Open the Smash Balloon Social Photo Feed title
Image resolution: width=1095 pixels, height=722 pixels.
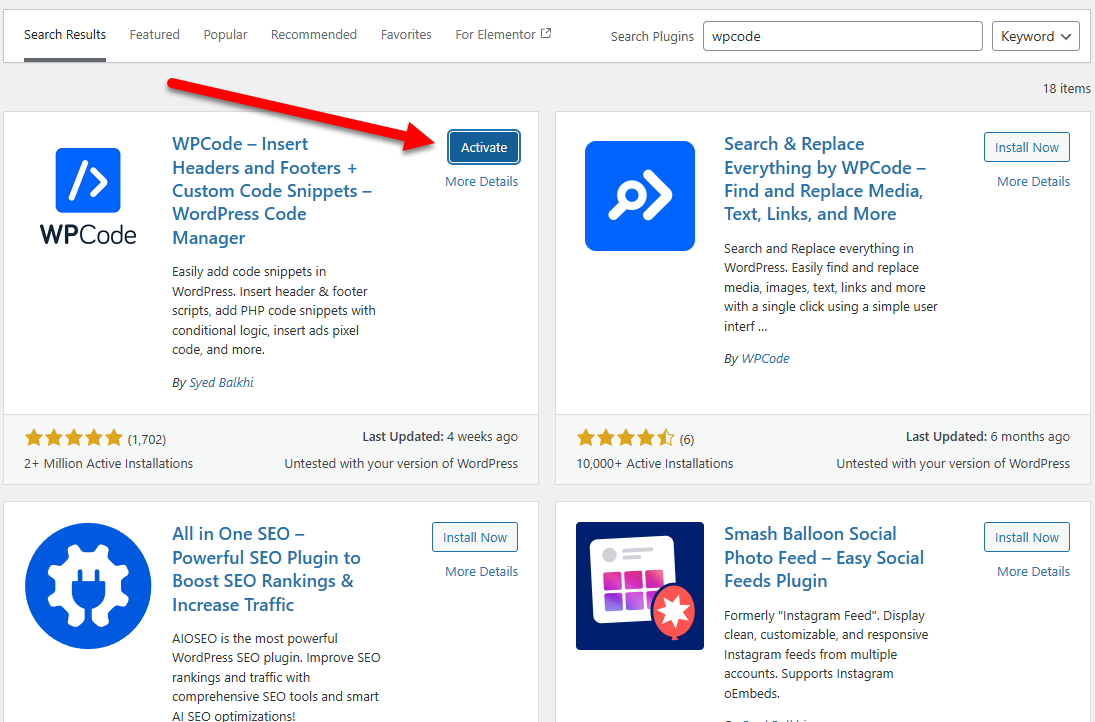pyautogui.click(x=824, y=557)
